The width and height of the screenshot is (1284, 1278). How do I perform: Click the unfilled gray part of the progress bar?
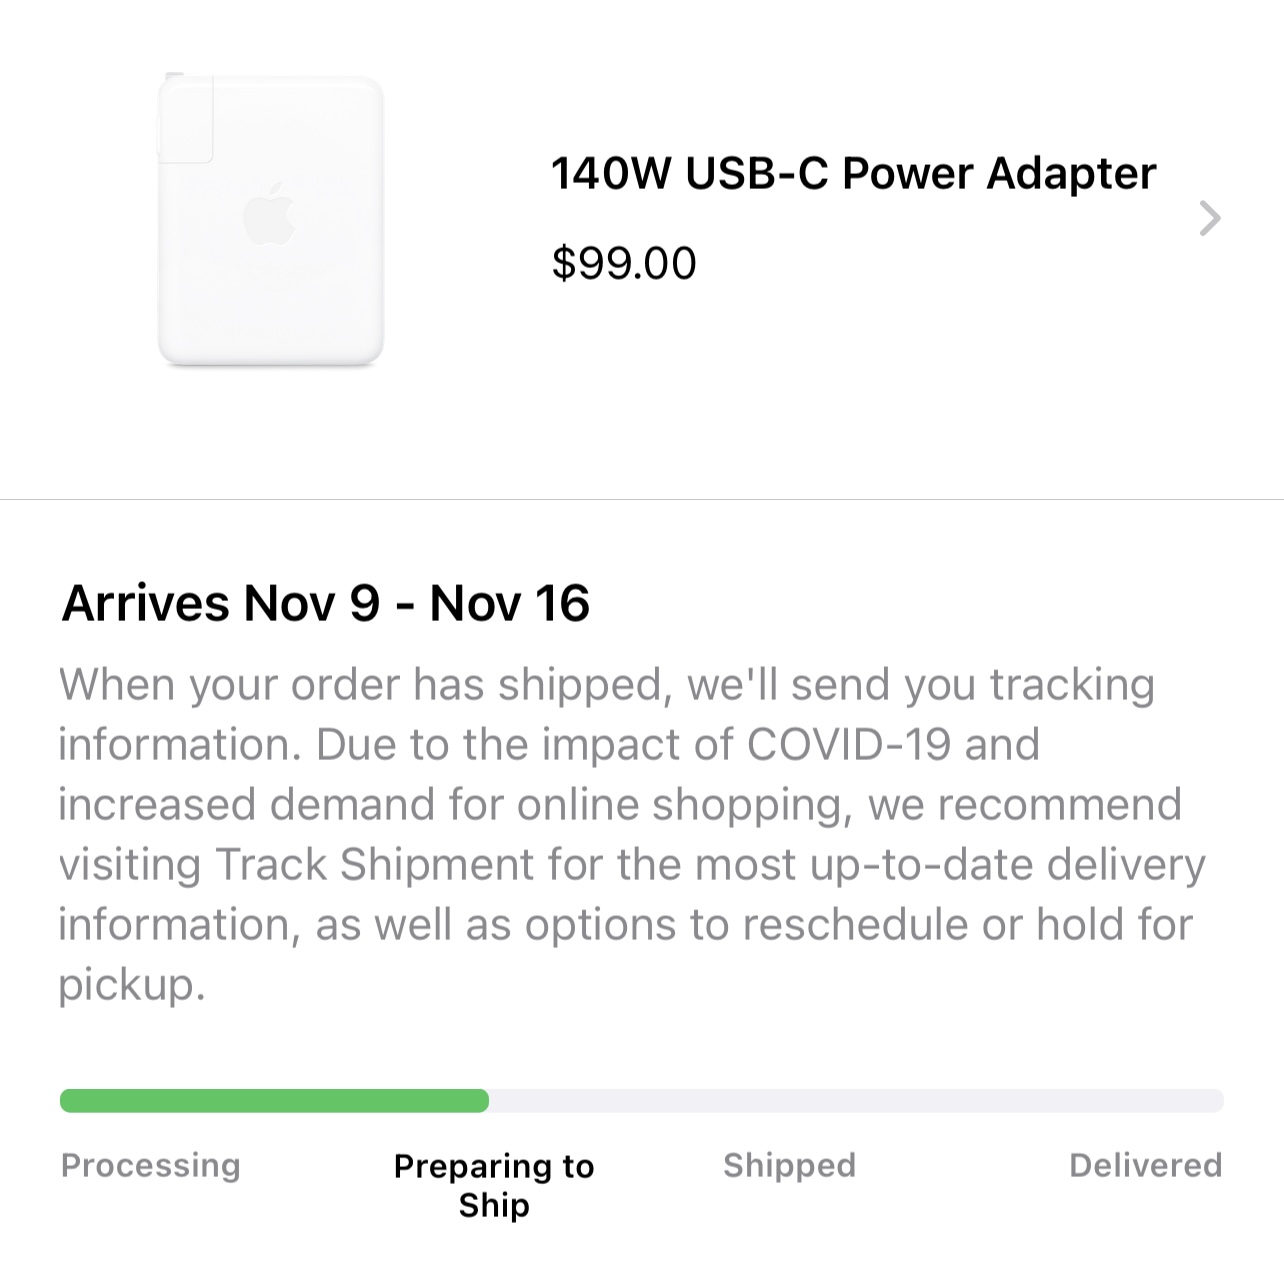pos(855,1101)
